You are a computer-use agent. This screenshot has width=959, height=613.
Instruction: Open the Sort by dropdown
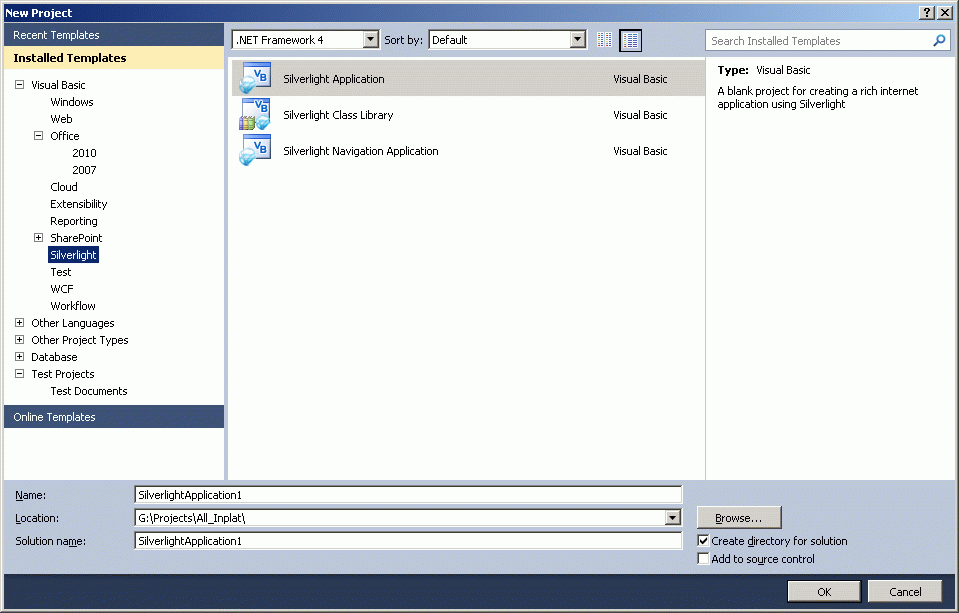(x=578, y=40)
